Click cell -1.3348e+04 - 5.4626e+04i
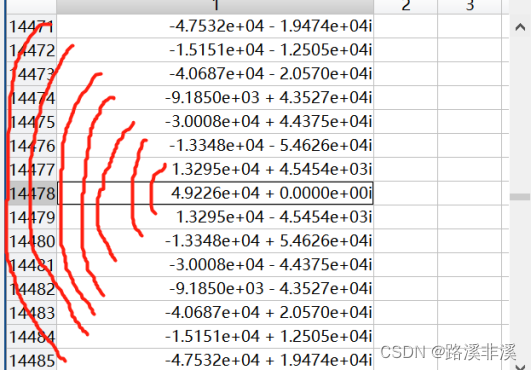 (x=215, y=145)
